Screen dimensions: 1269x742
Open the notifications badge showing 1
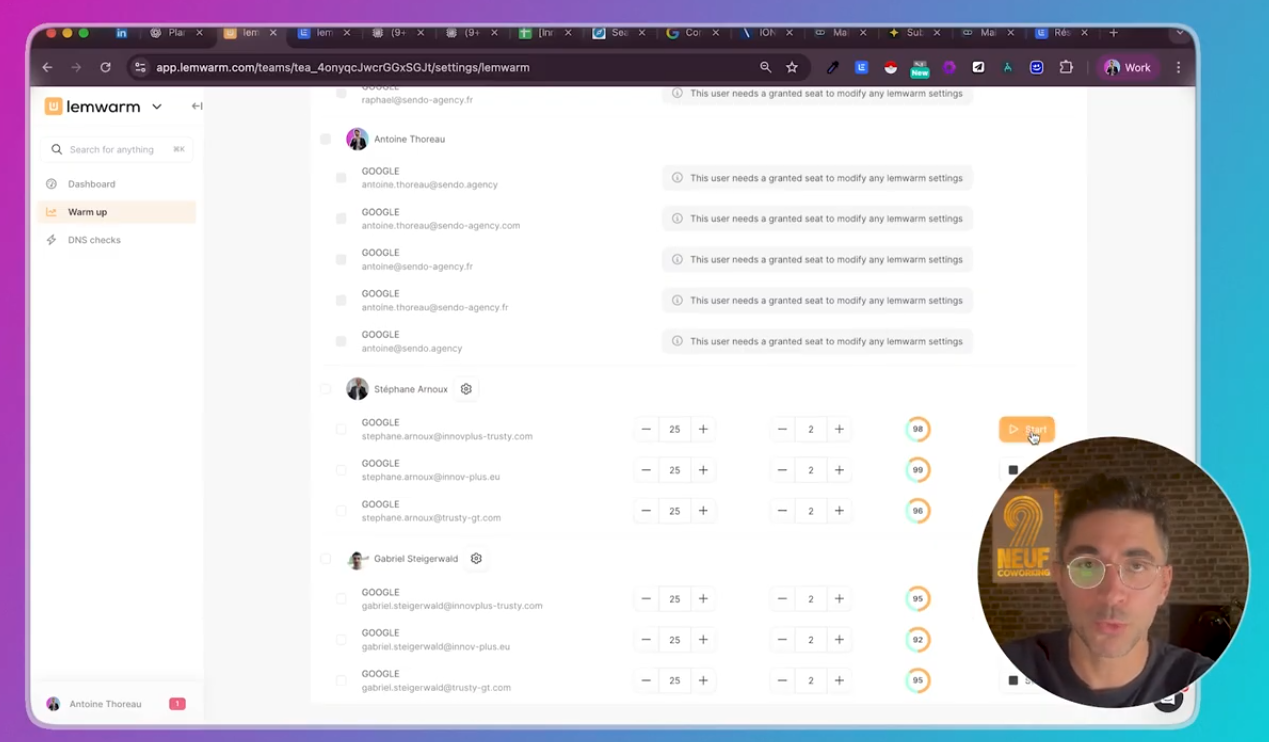(x=177, y=704)
